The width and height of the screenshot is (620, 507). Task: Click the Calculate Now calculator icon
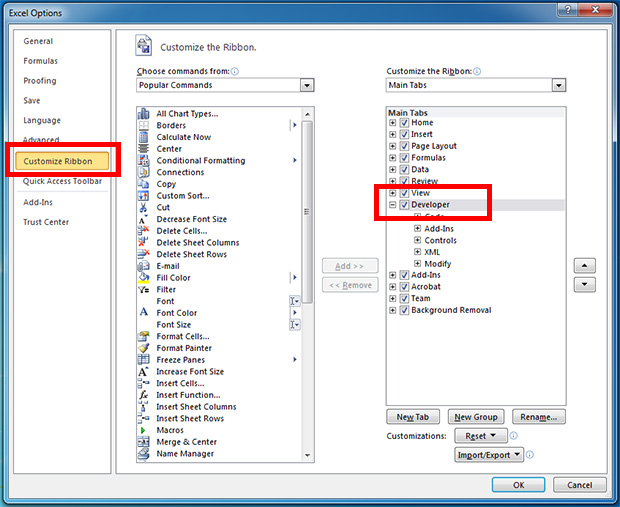[x=144, y=137]
